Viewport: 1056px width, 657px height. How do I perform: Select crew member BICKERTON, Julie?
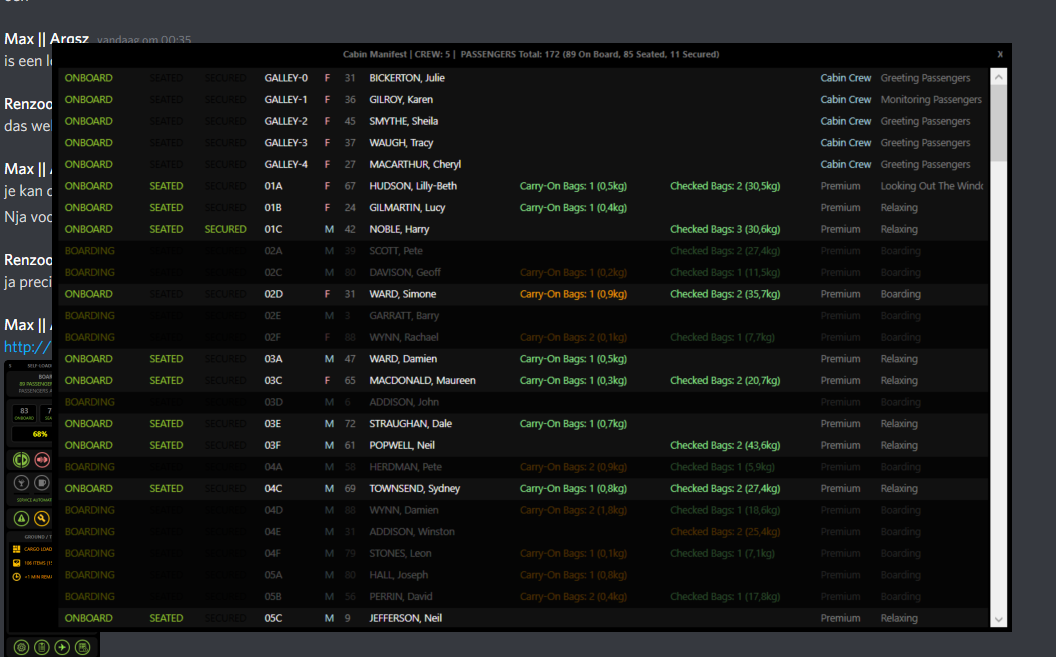point(407,78)
